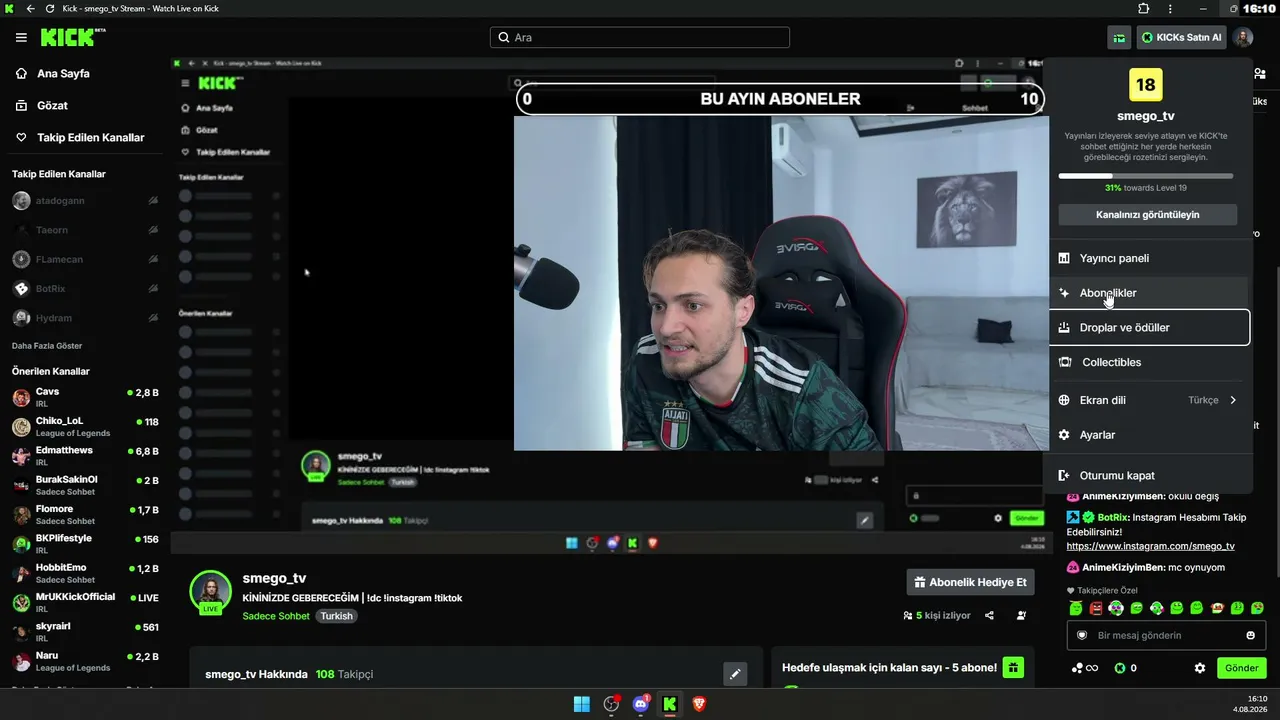Open followed channel atadogann
The image size is (1280, 720).
point(85,201)
